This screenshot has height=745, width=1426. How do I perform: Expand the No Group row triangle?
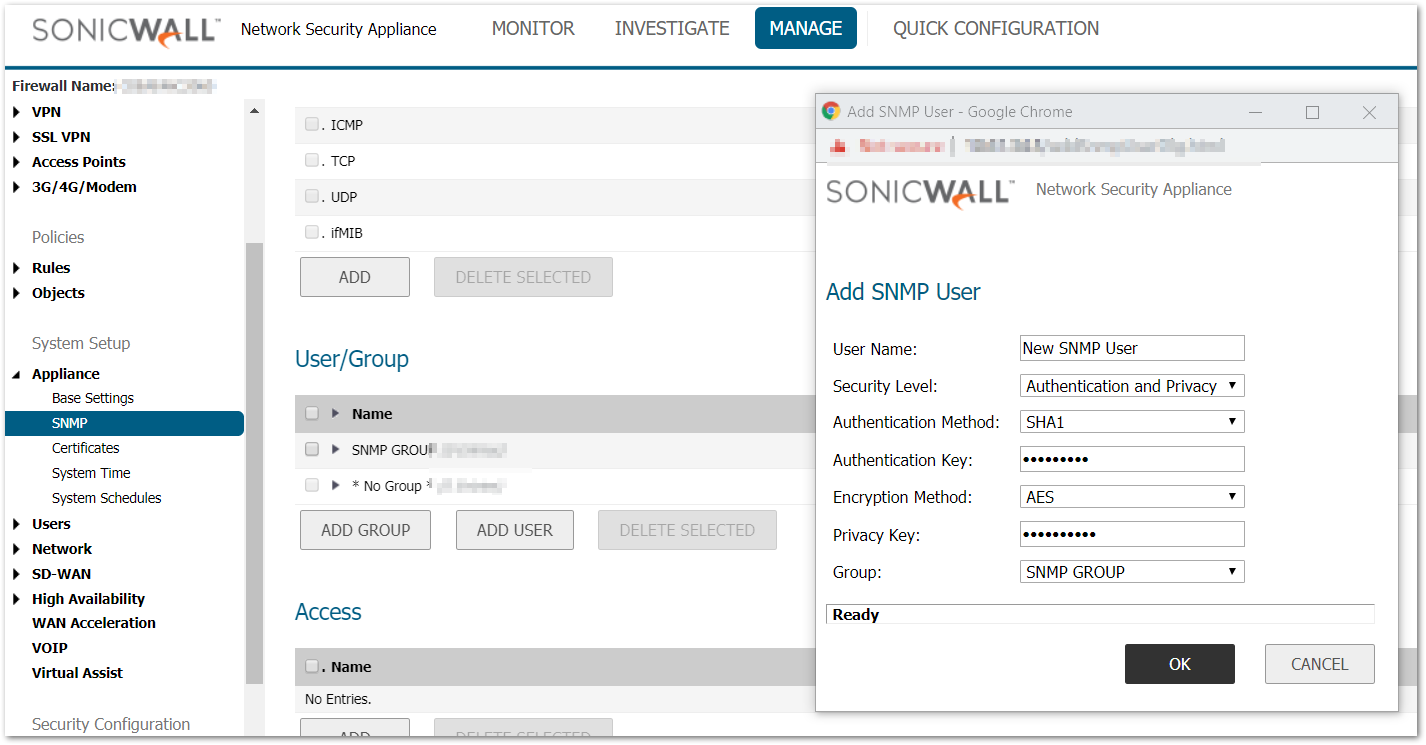tap(336, 485)
